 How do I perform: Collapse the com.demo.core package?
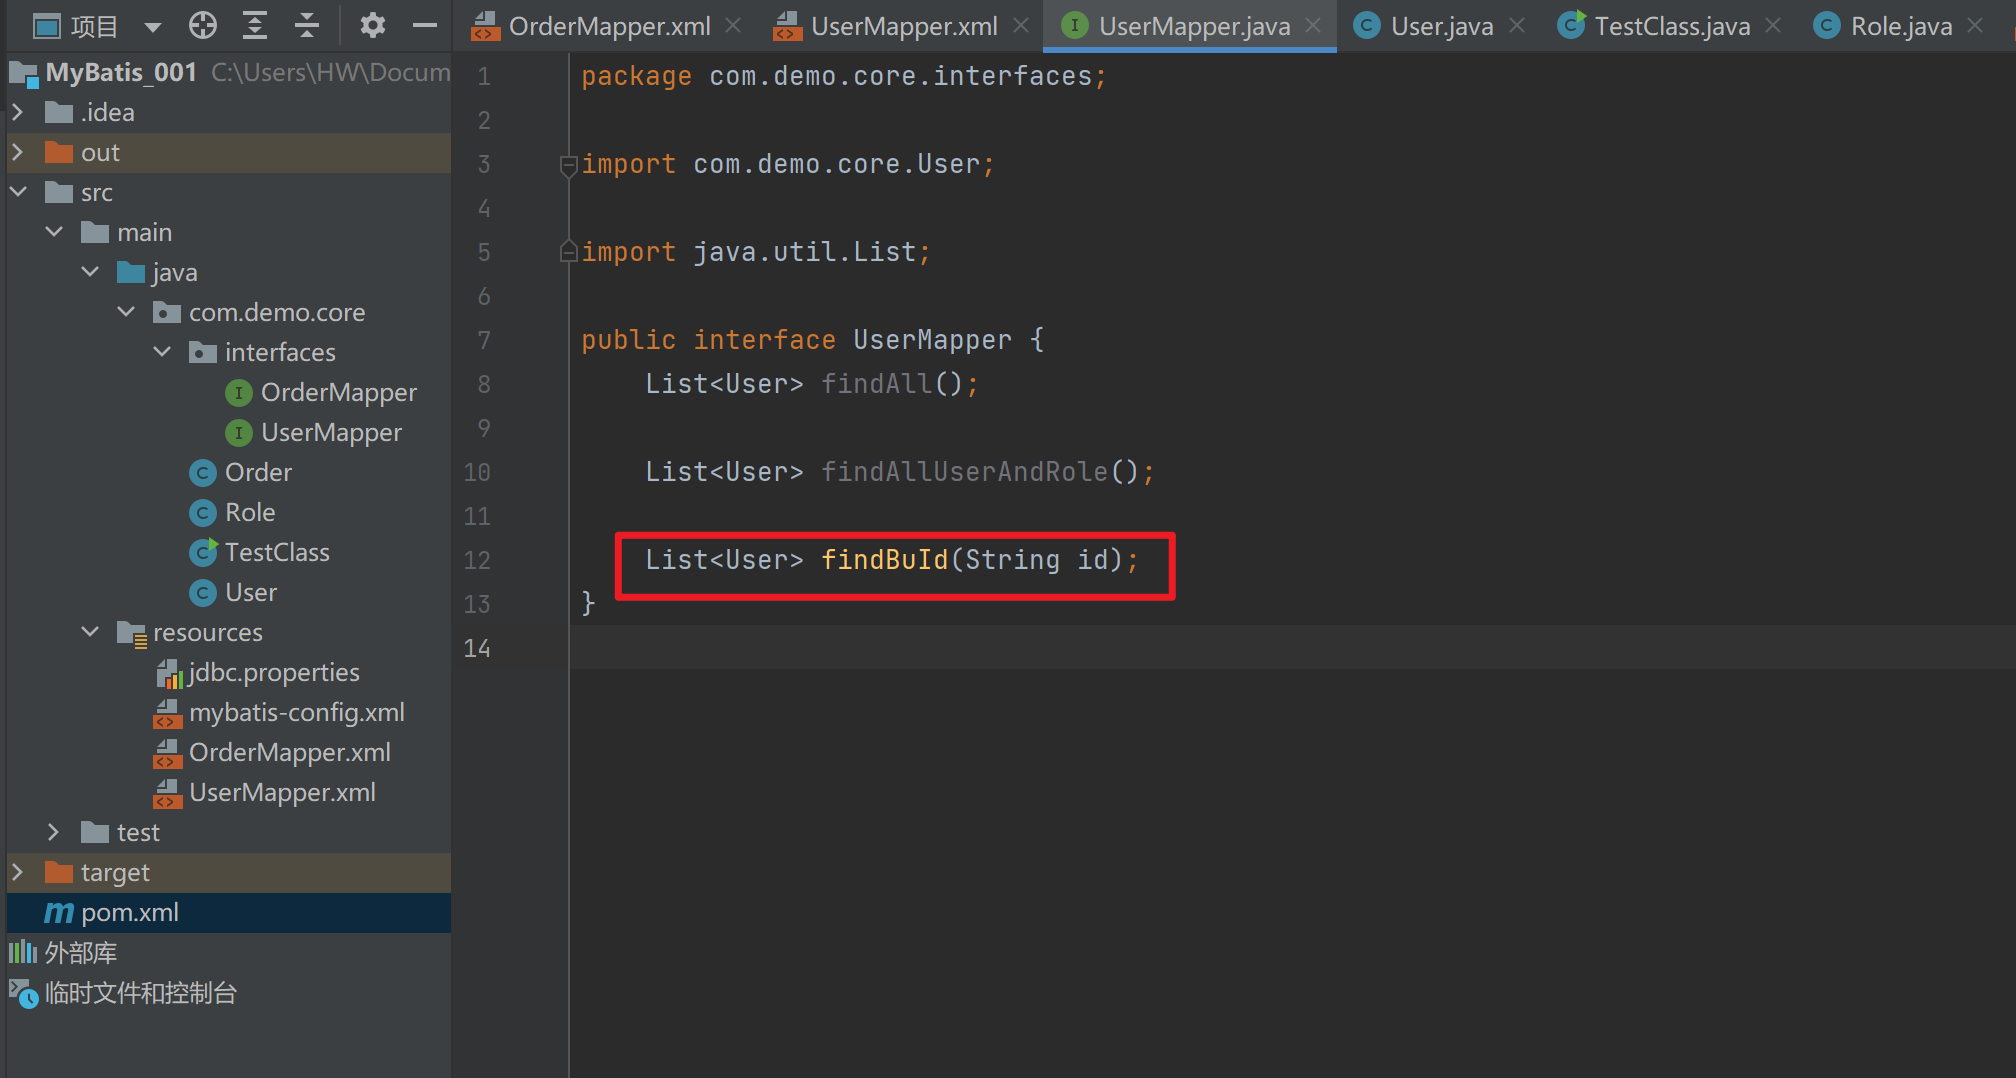coord(126,312)
